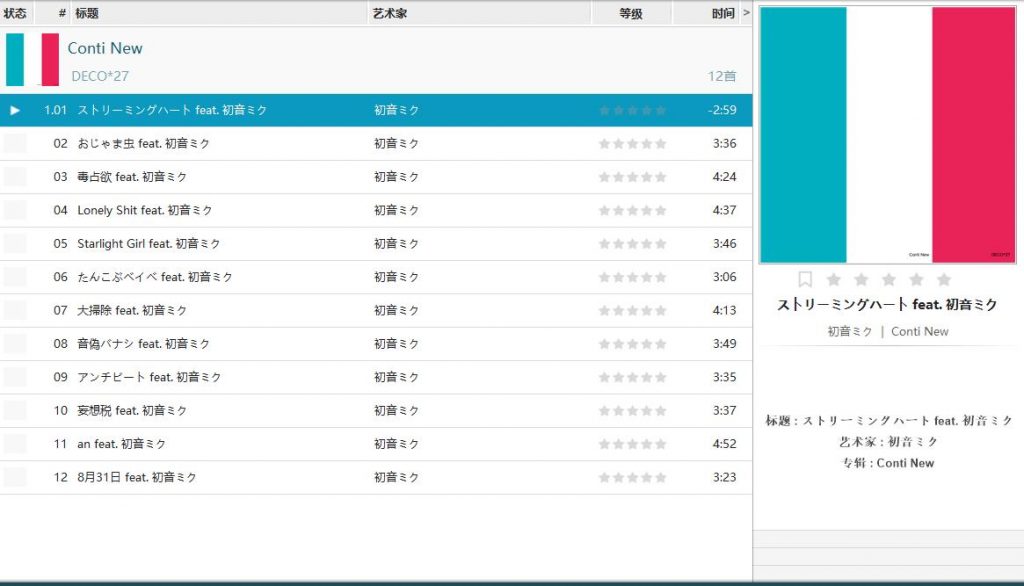Image resolution: width=1024 pixels, height=586 pixels.
Task: Sort by the 时间 duration column header
Action: point(723,13)
